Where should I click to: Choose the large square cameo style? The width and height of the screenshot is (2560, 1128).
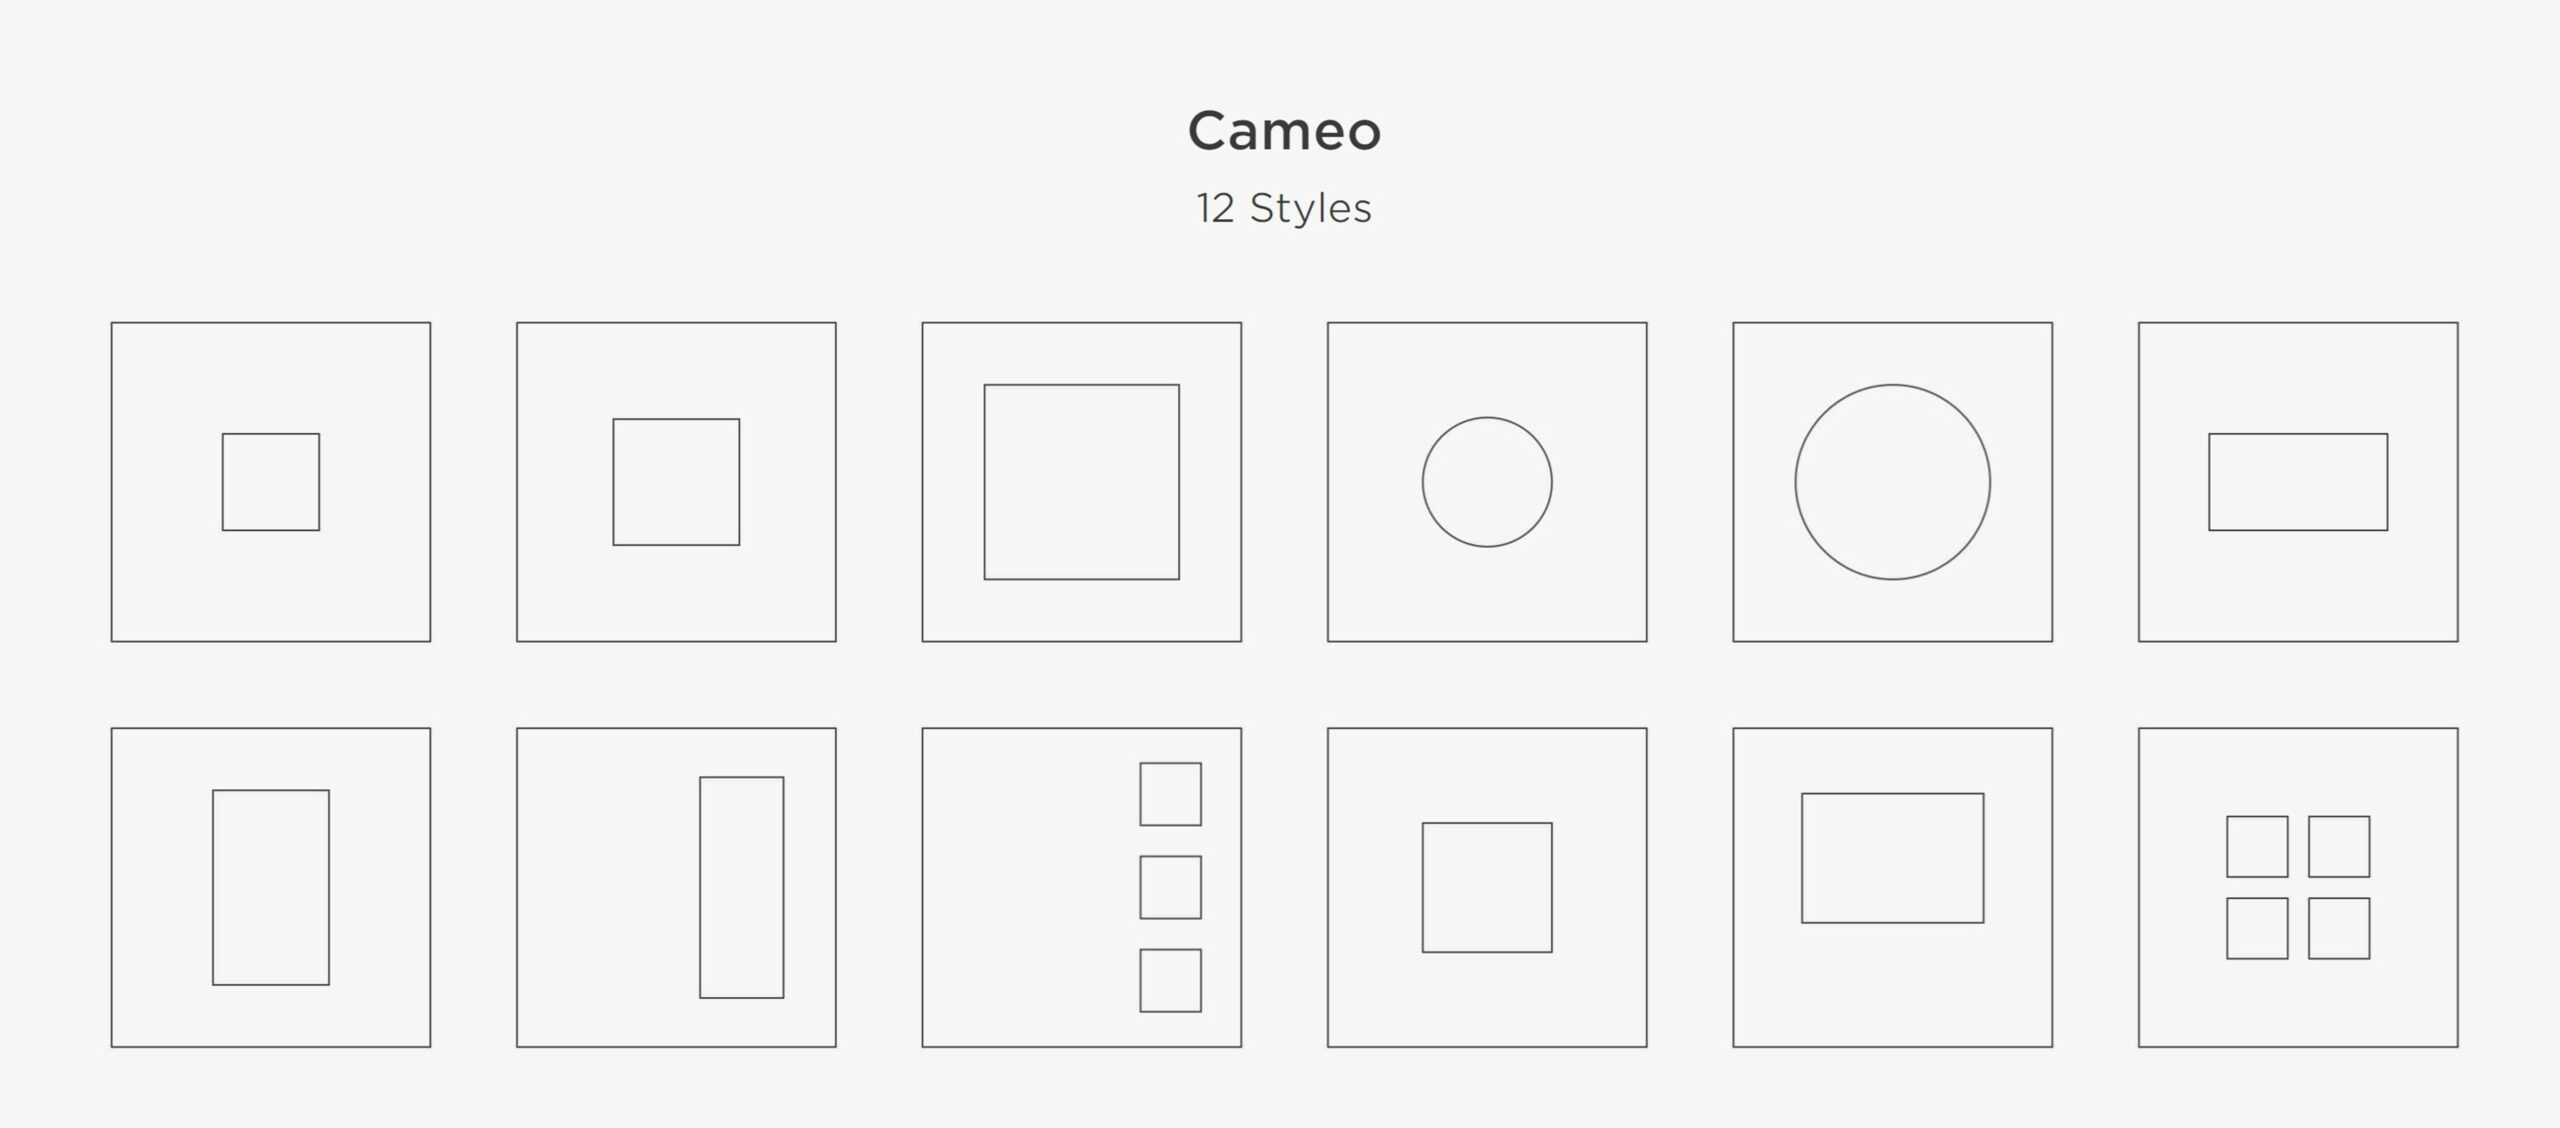click(1081, 482)
